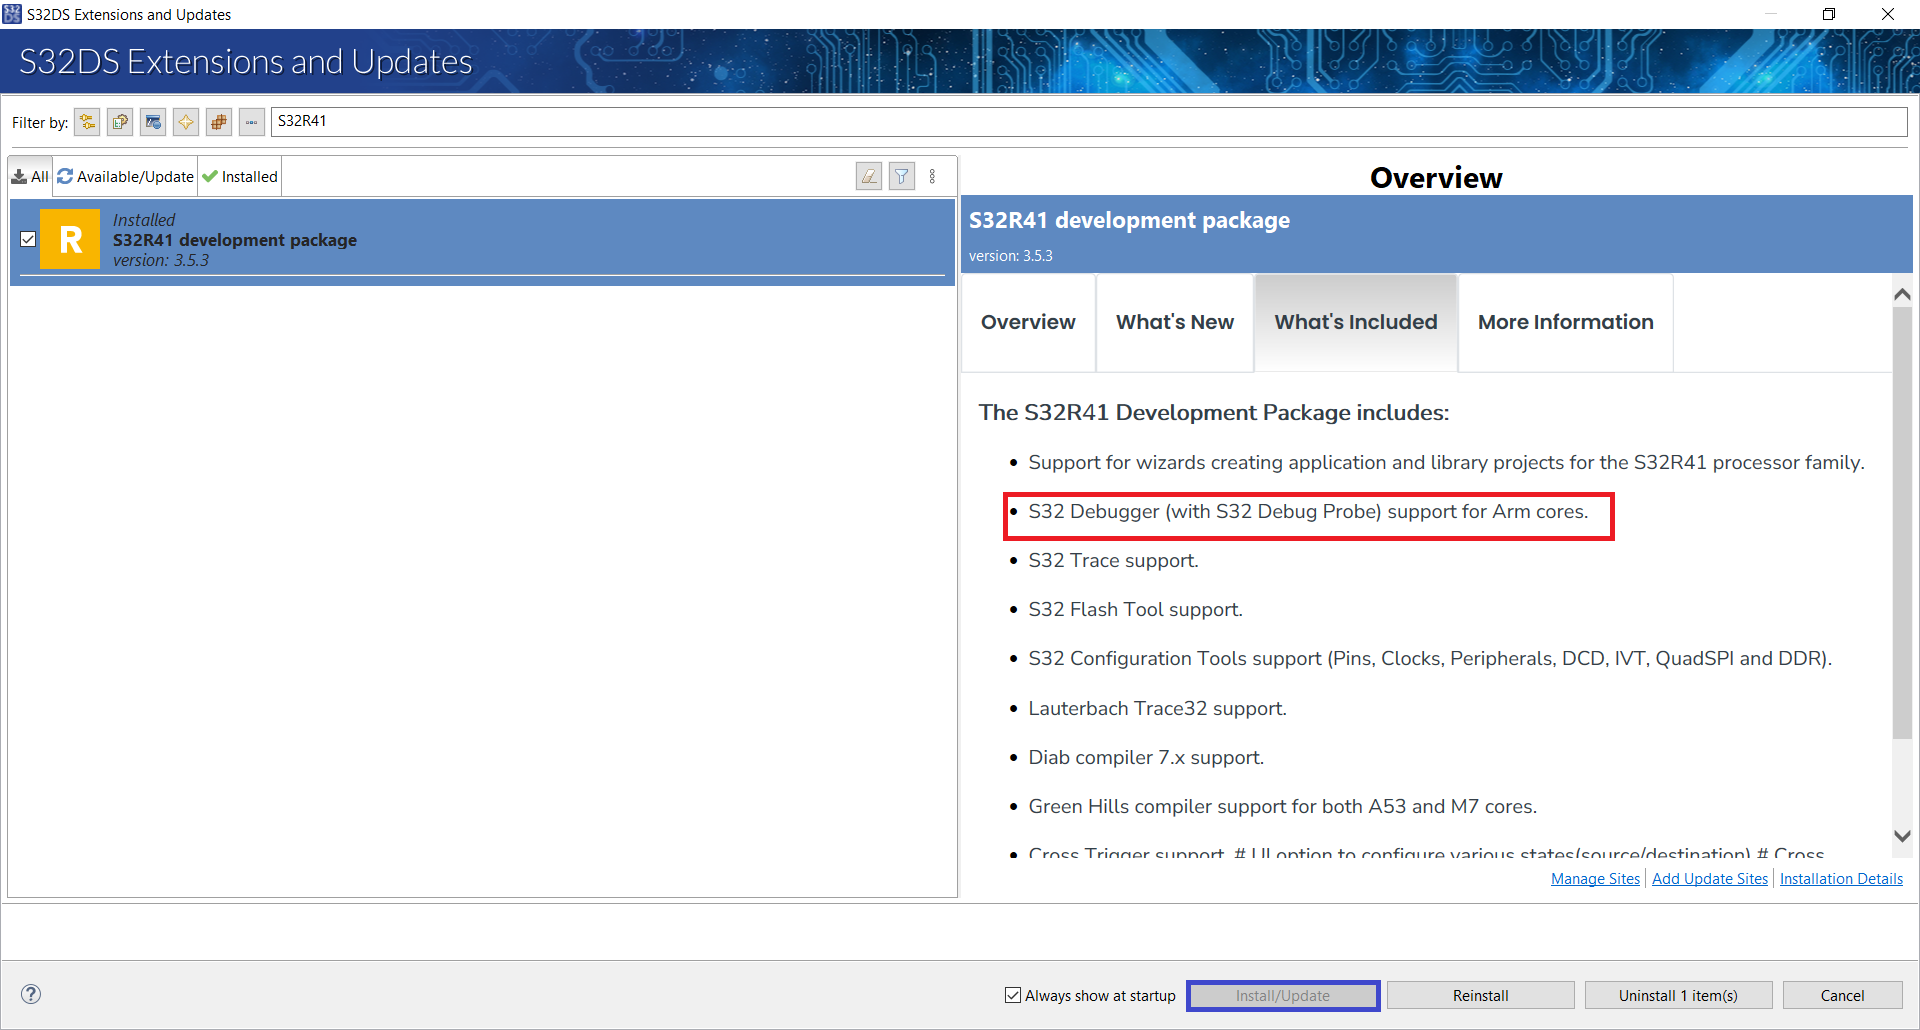Click 'The S32R41 Development Package includes:' heading
Image resolution: width=1920 pixels, height=1030 pixels.
(1214, 413)
